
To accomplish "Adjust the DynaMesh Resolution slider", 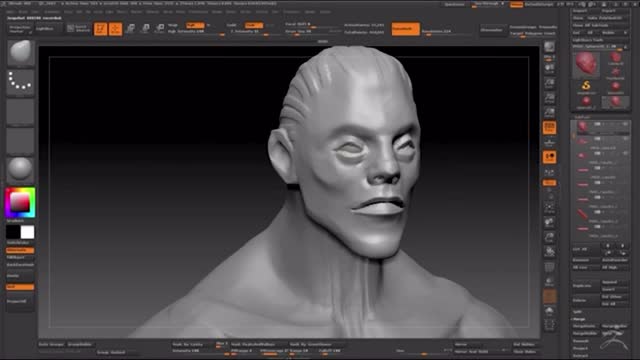I will (x=447, y=31).
